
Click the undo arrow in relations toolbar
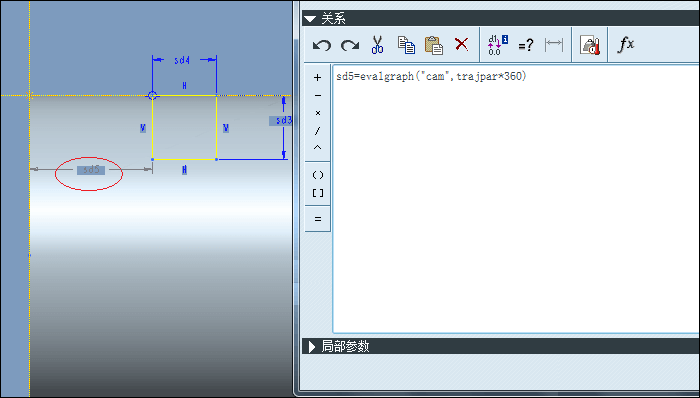tap(321, 45)
